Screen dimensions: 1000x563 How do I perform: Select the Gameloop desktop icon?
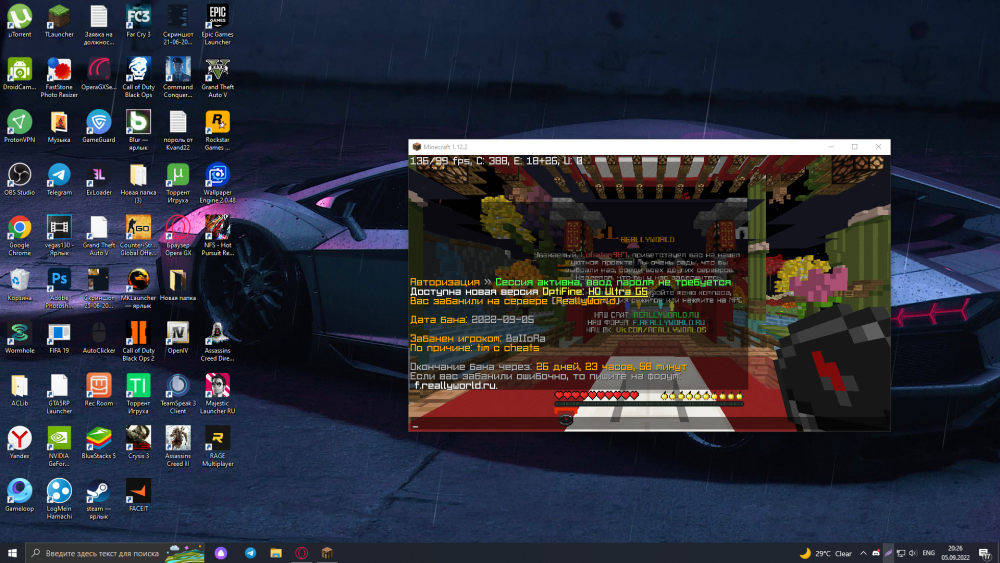click(x=20, y=496)
